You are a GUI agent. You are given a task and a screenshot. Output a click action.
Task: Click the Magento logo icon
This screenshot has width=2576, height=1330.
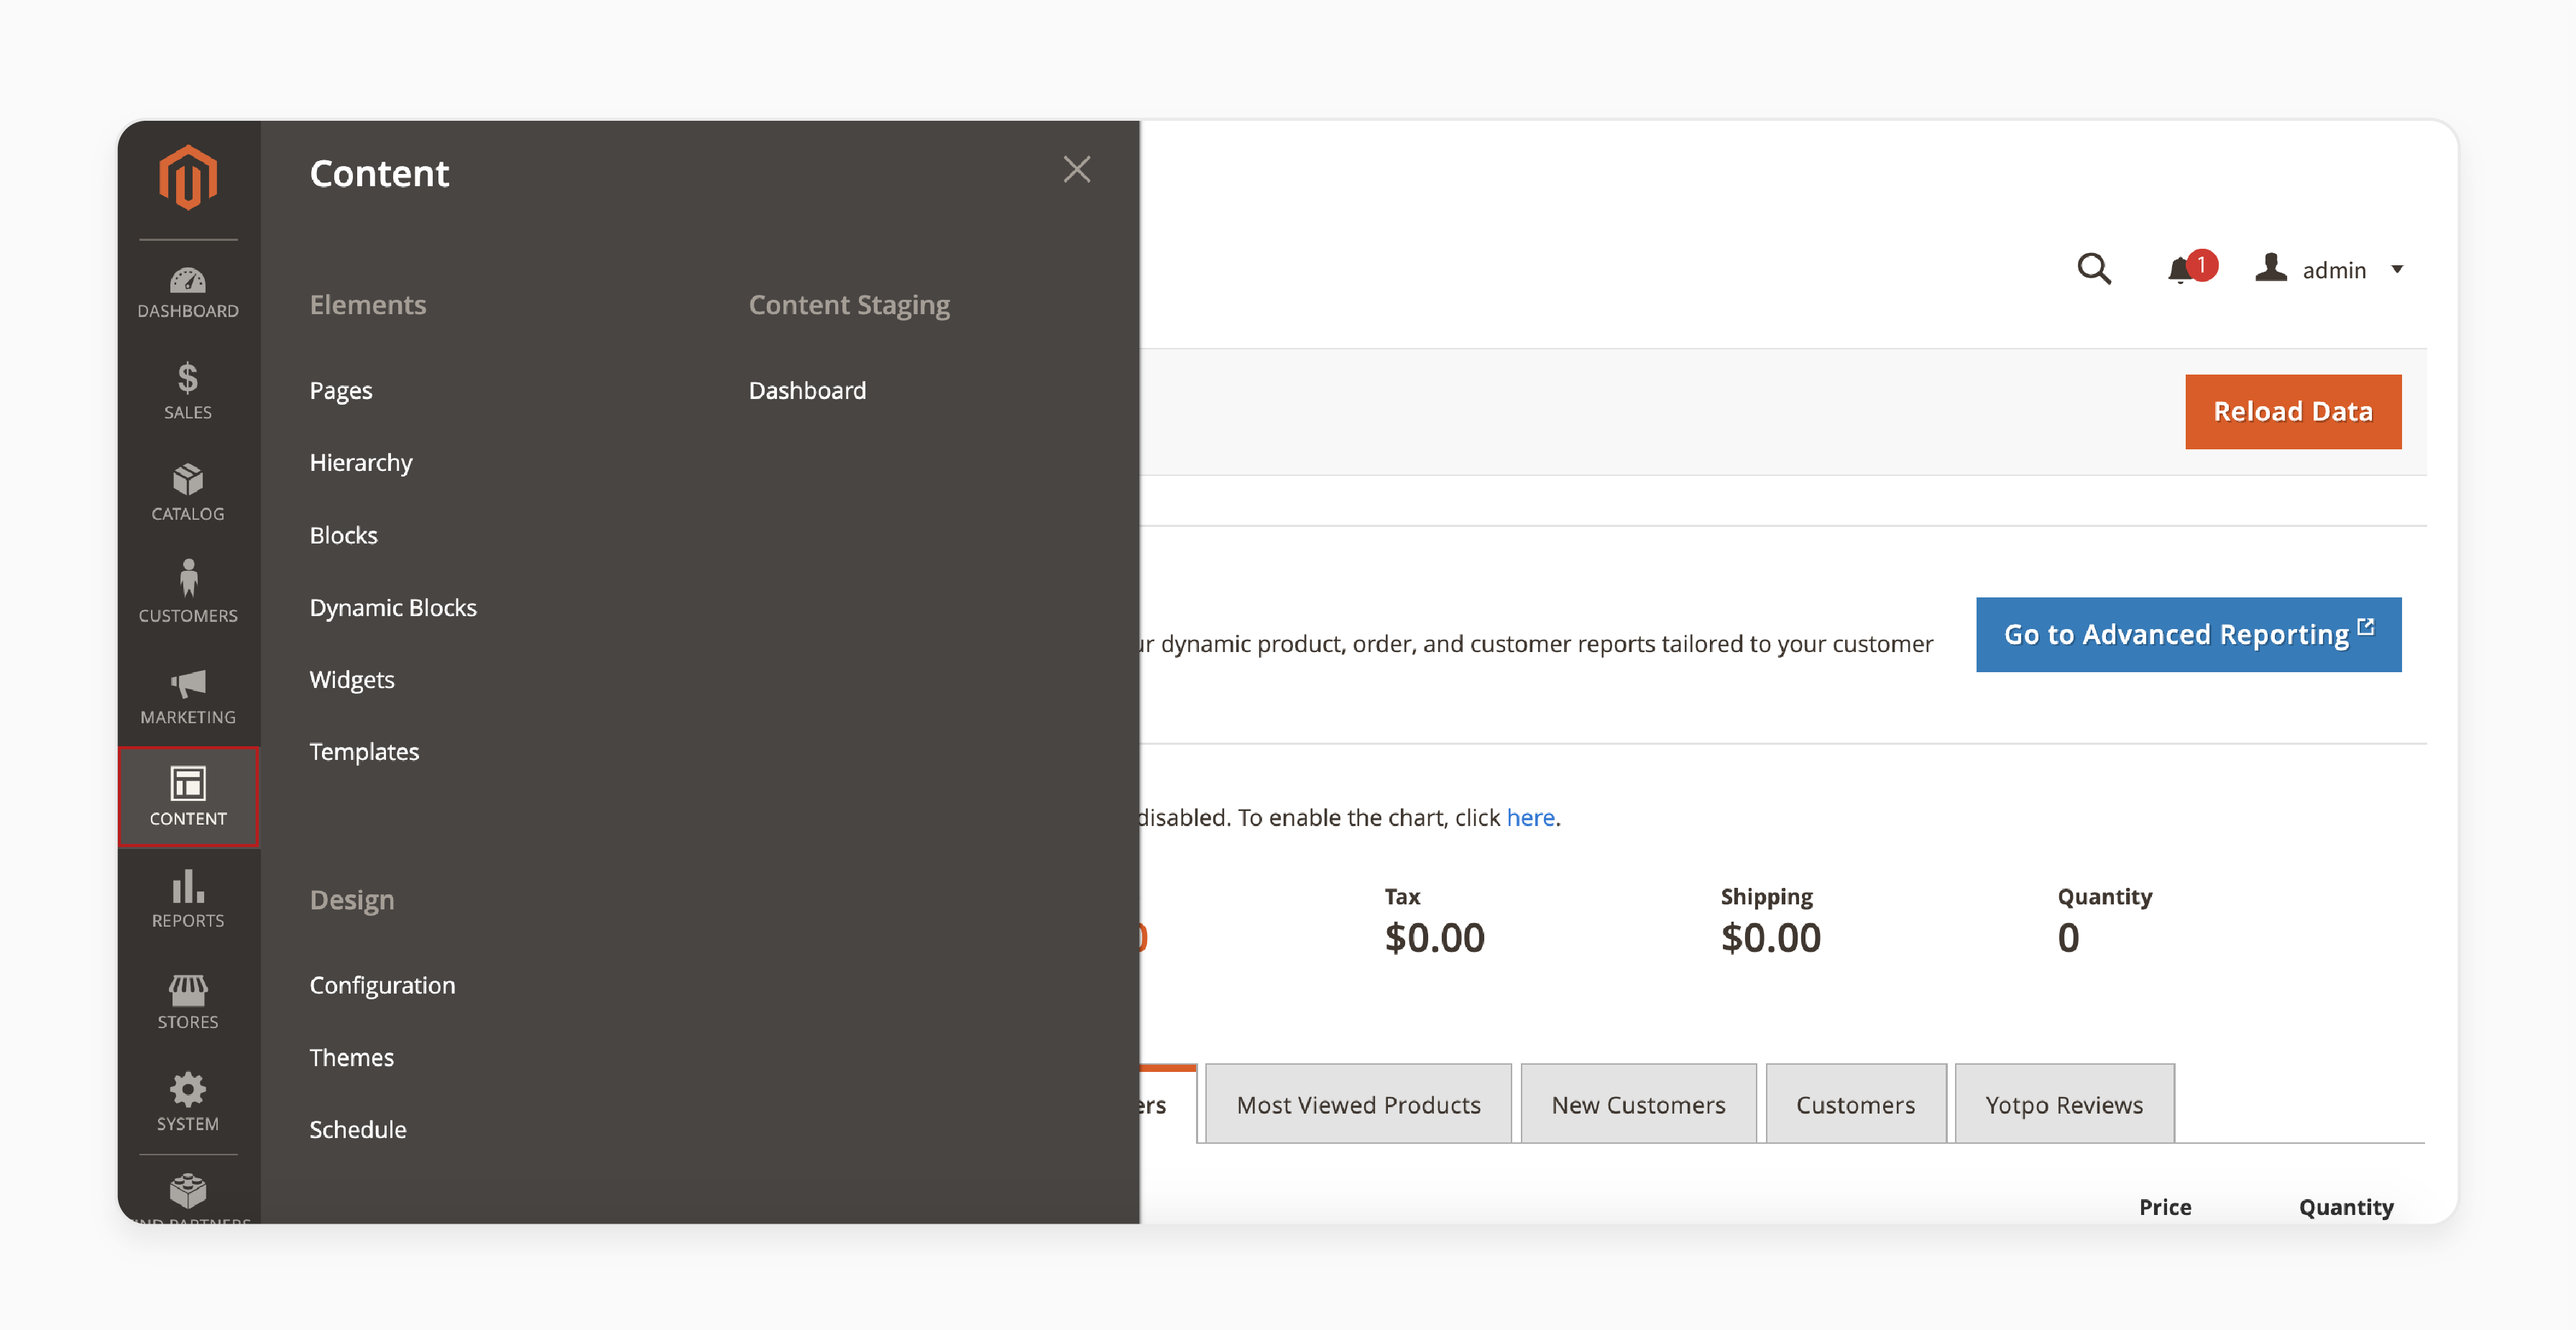pyautogui.click(x=188, y=178)
